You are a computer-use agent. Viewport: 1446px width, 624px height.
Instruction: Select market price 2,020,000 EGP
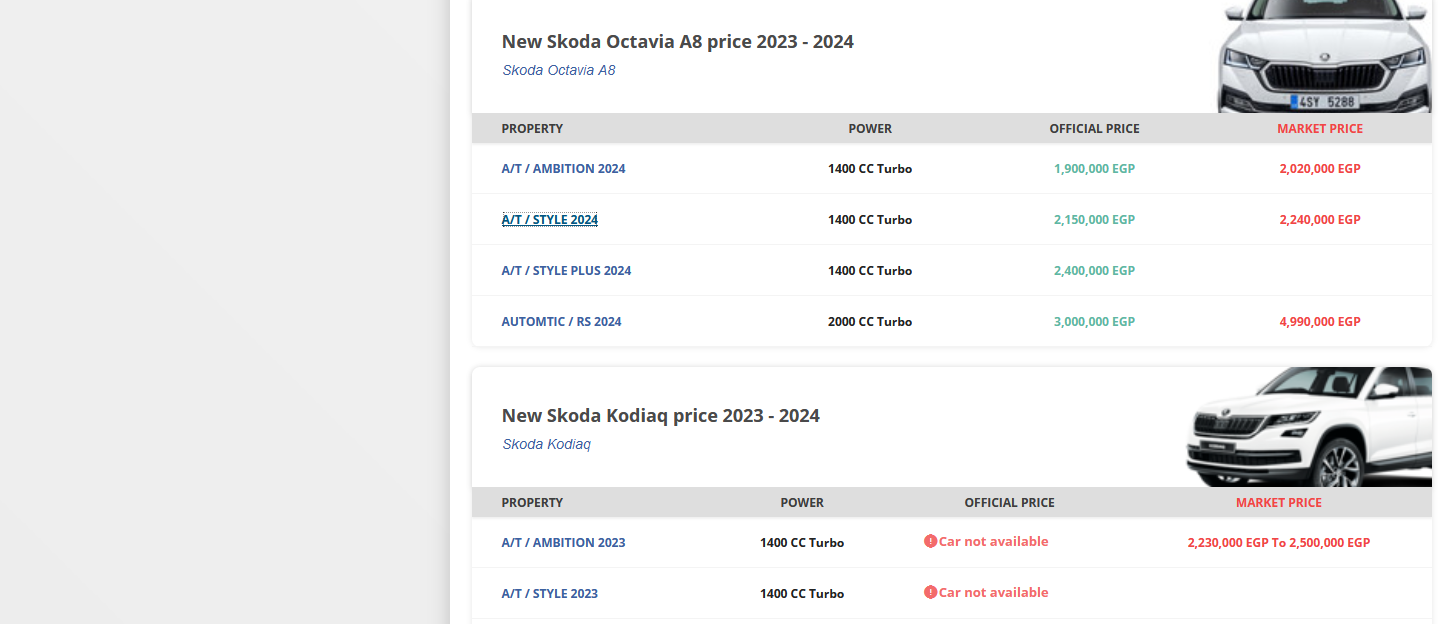pyautogui.click(x=1320, y=169)
